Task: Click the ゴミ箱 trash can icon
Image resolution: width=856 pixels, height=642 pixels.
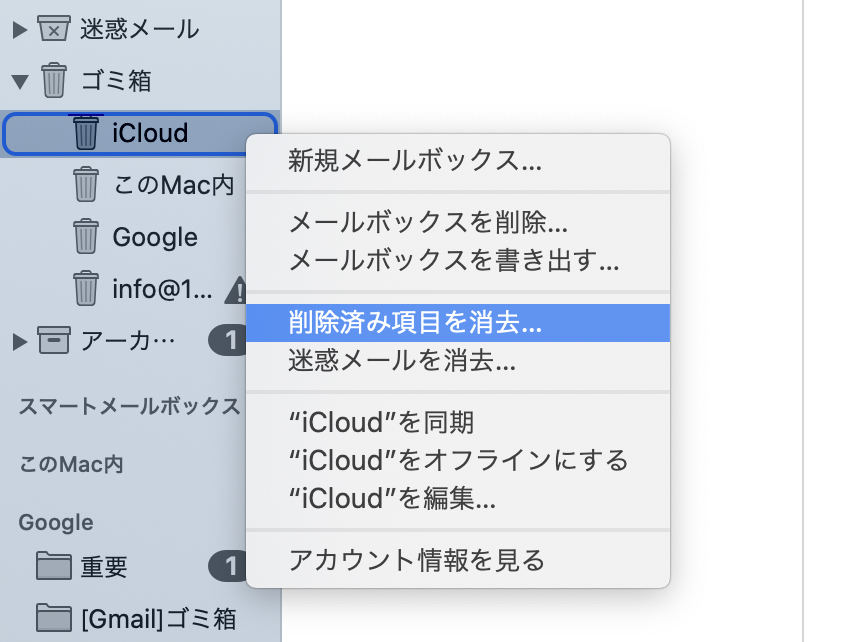Action: tap(54, 80)
